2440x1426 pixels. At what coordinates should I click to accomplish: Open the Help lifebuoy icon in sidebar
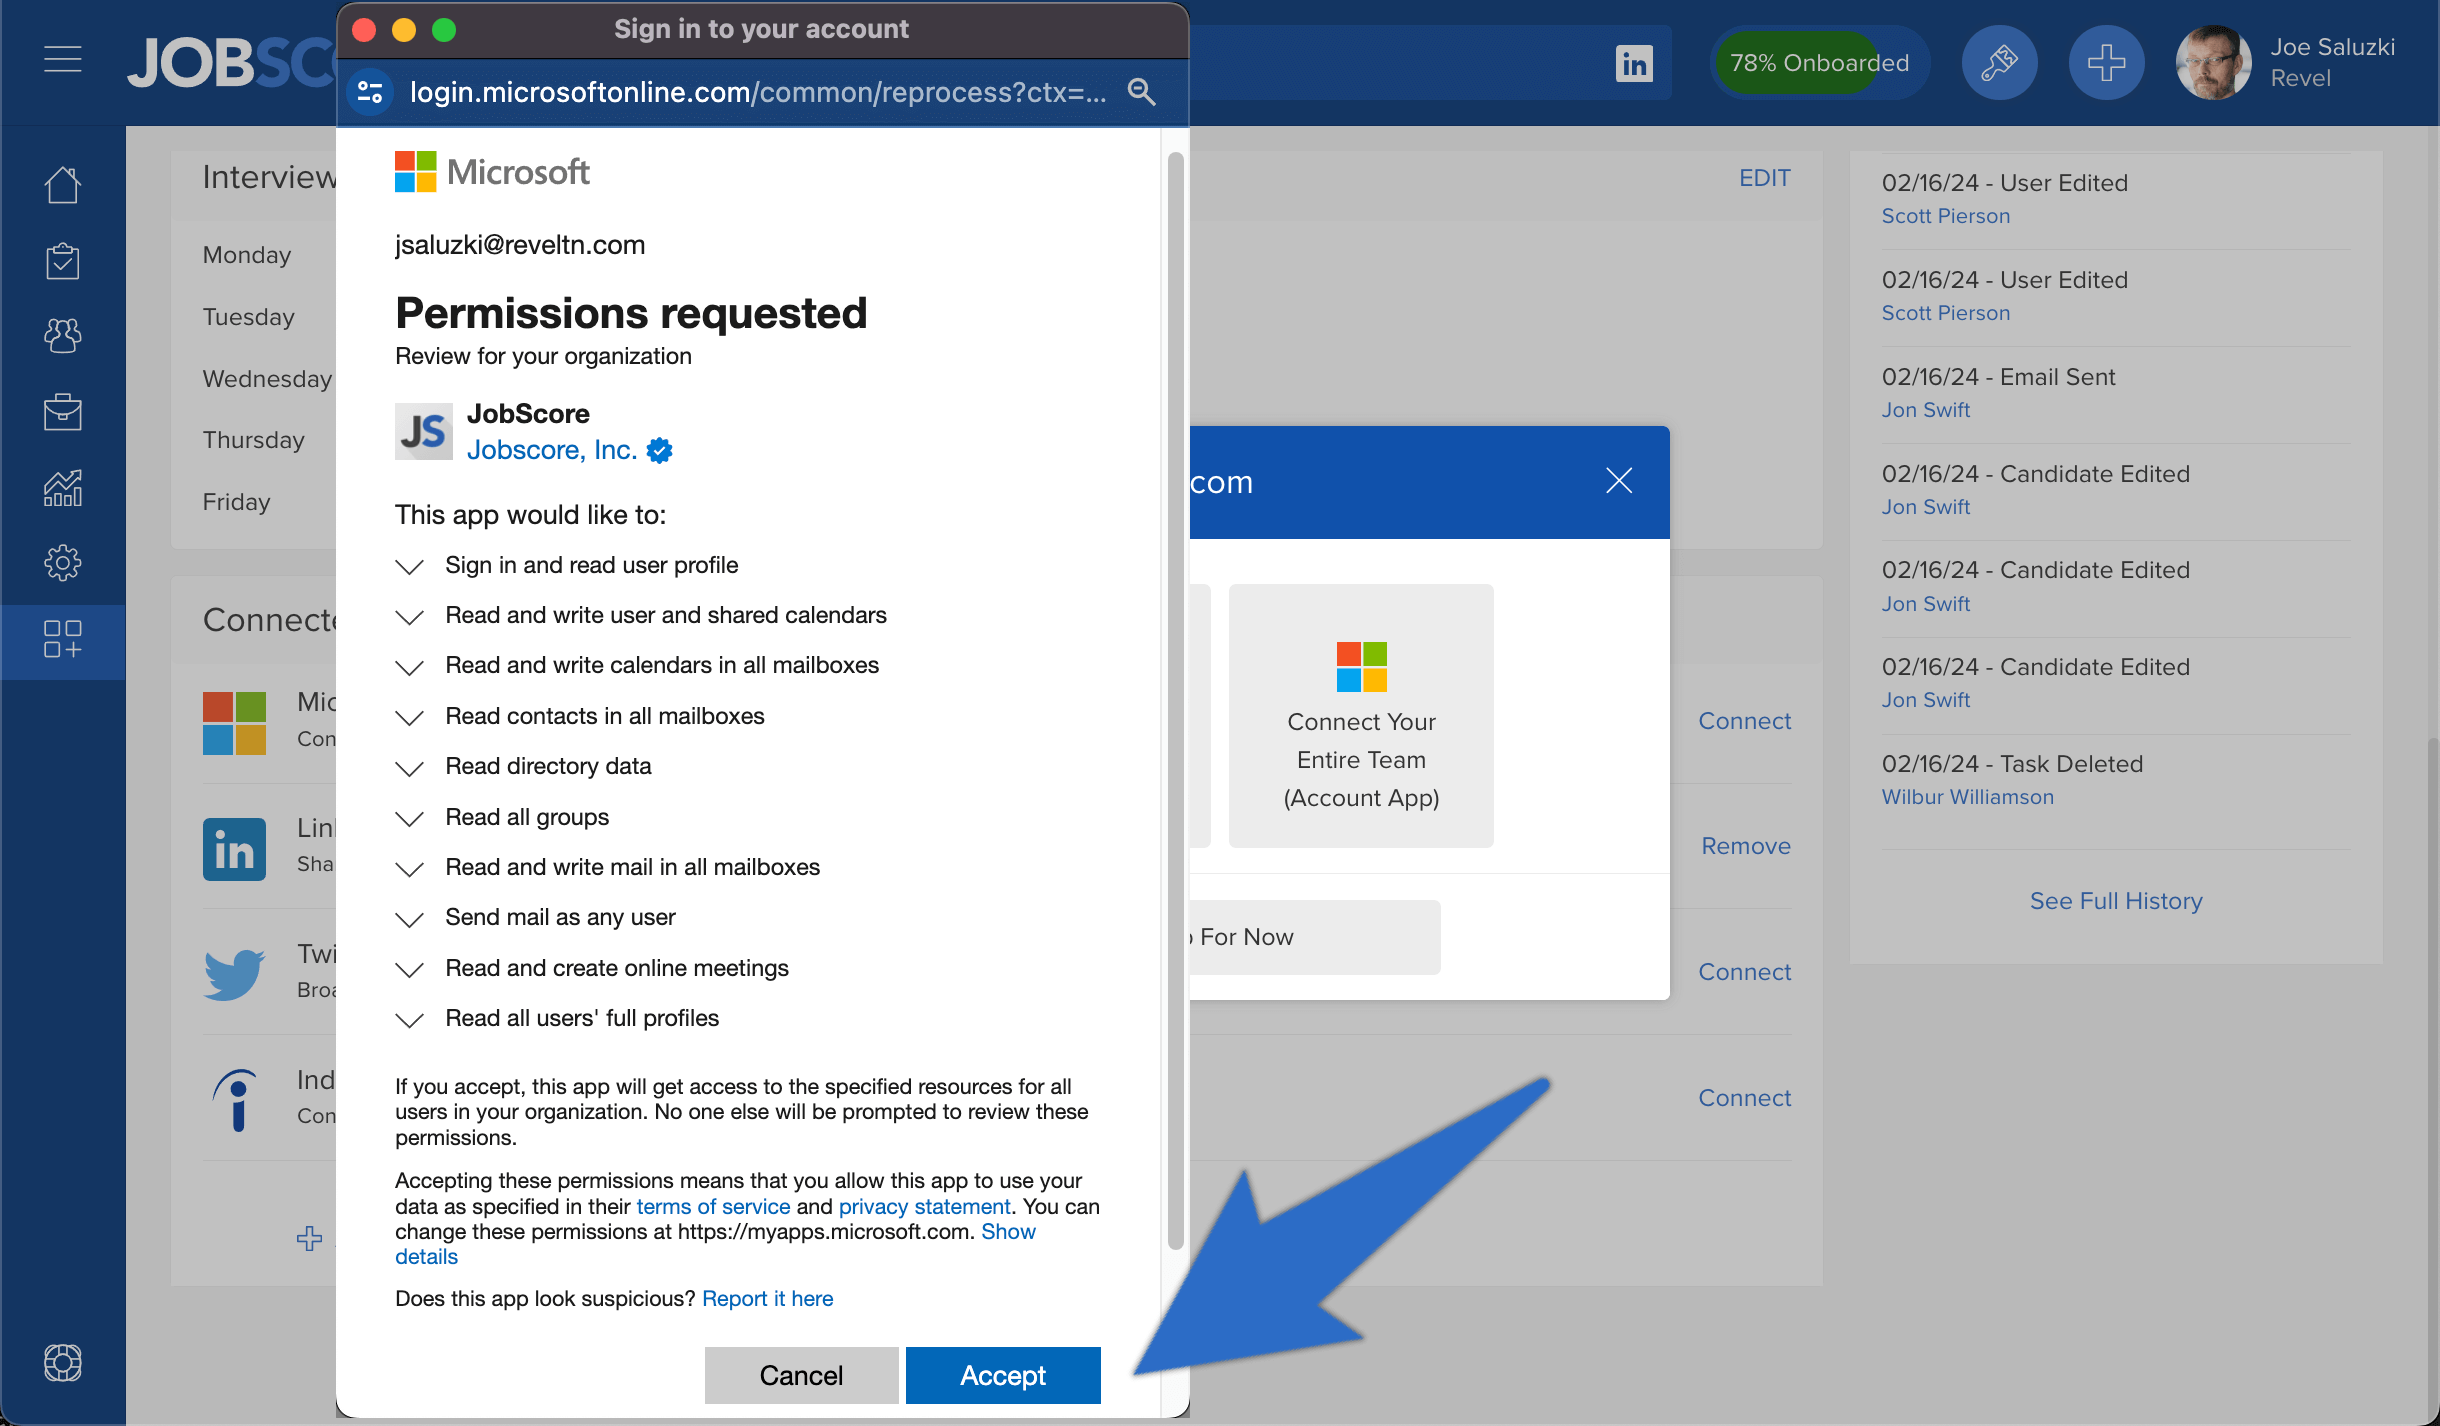[62, 1362]
